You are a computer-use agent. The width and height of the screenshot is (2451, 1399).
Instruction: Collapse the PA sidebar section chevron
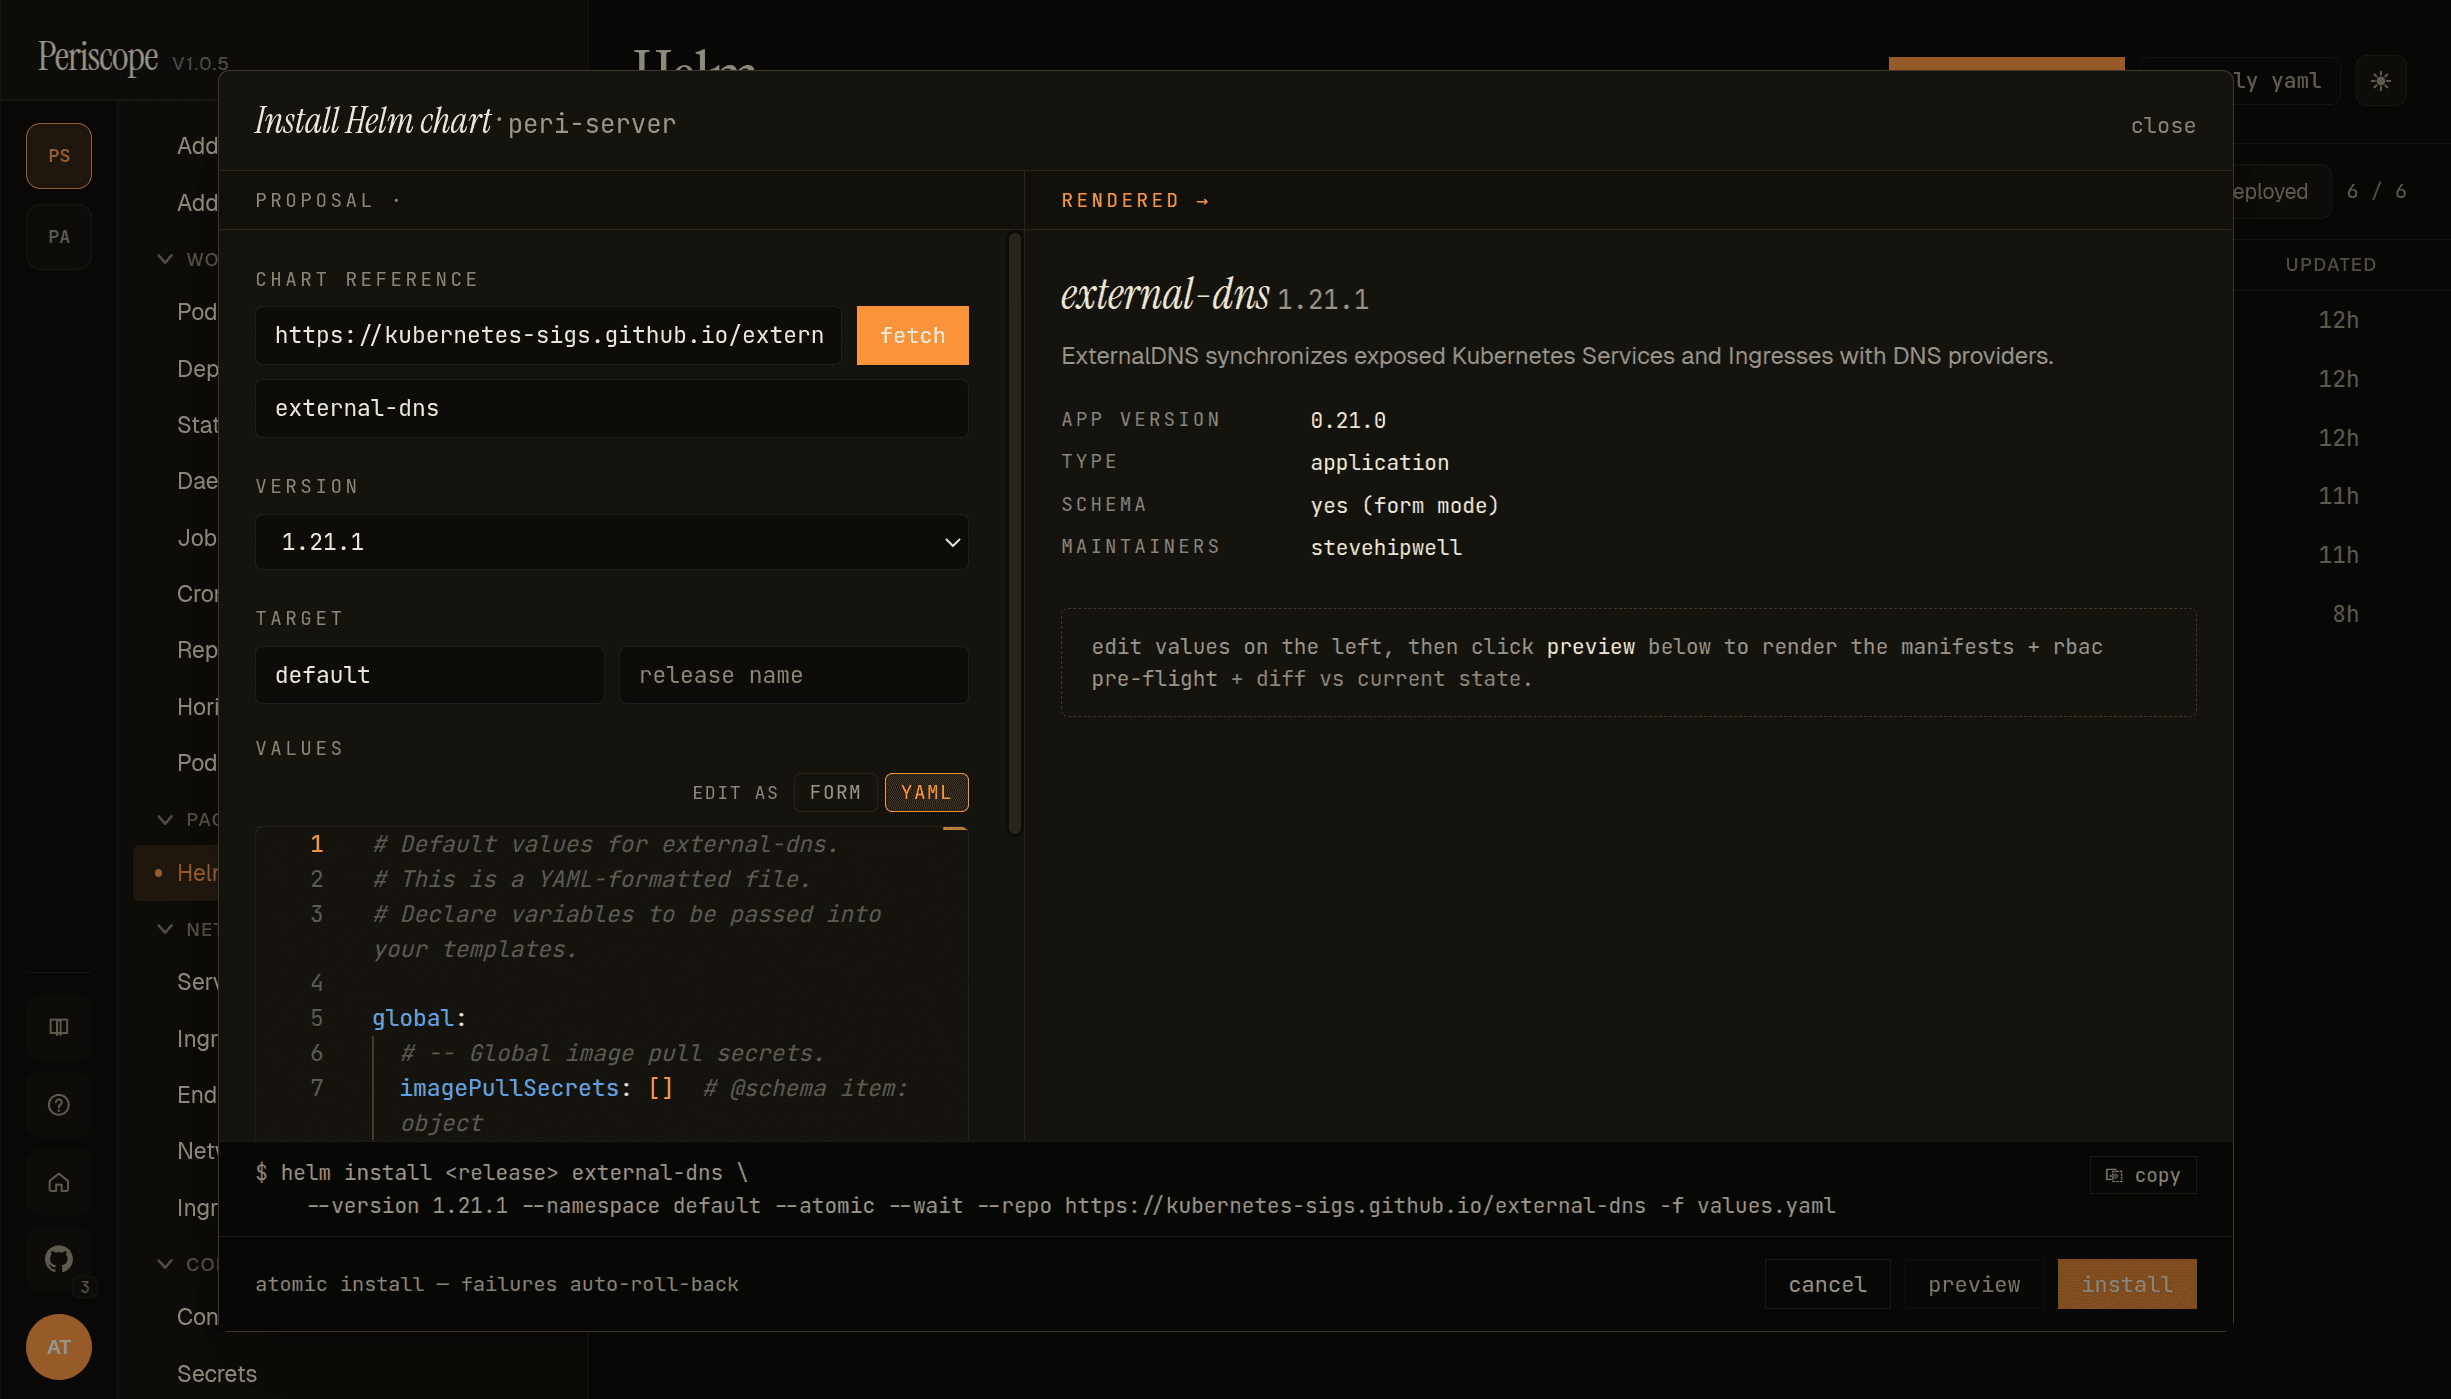pos(165,820)
